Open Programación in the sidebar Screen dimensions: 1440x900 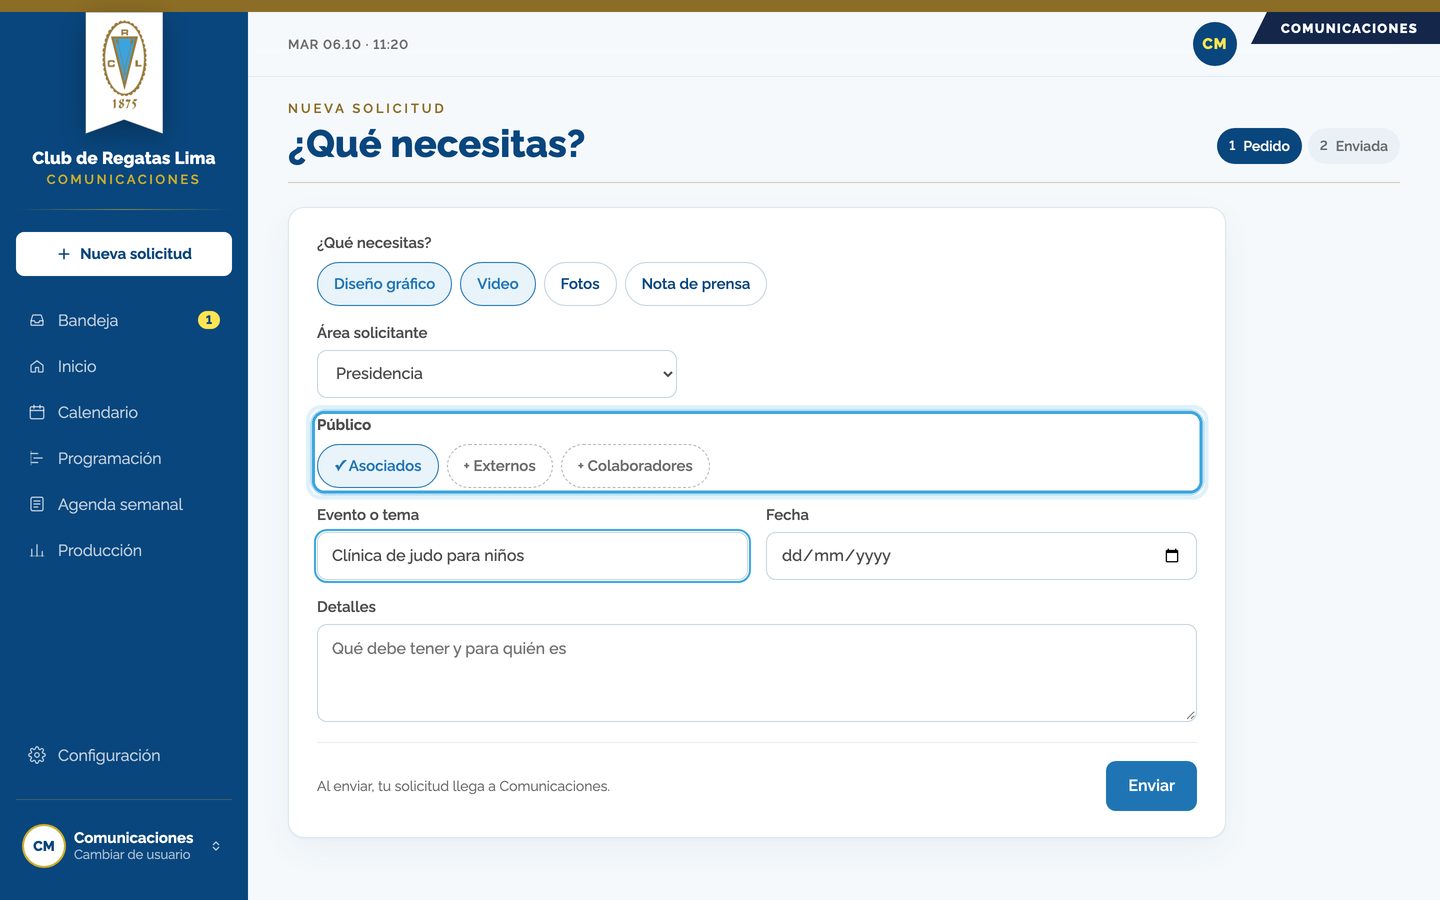124,458
